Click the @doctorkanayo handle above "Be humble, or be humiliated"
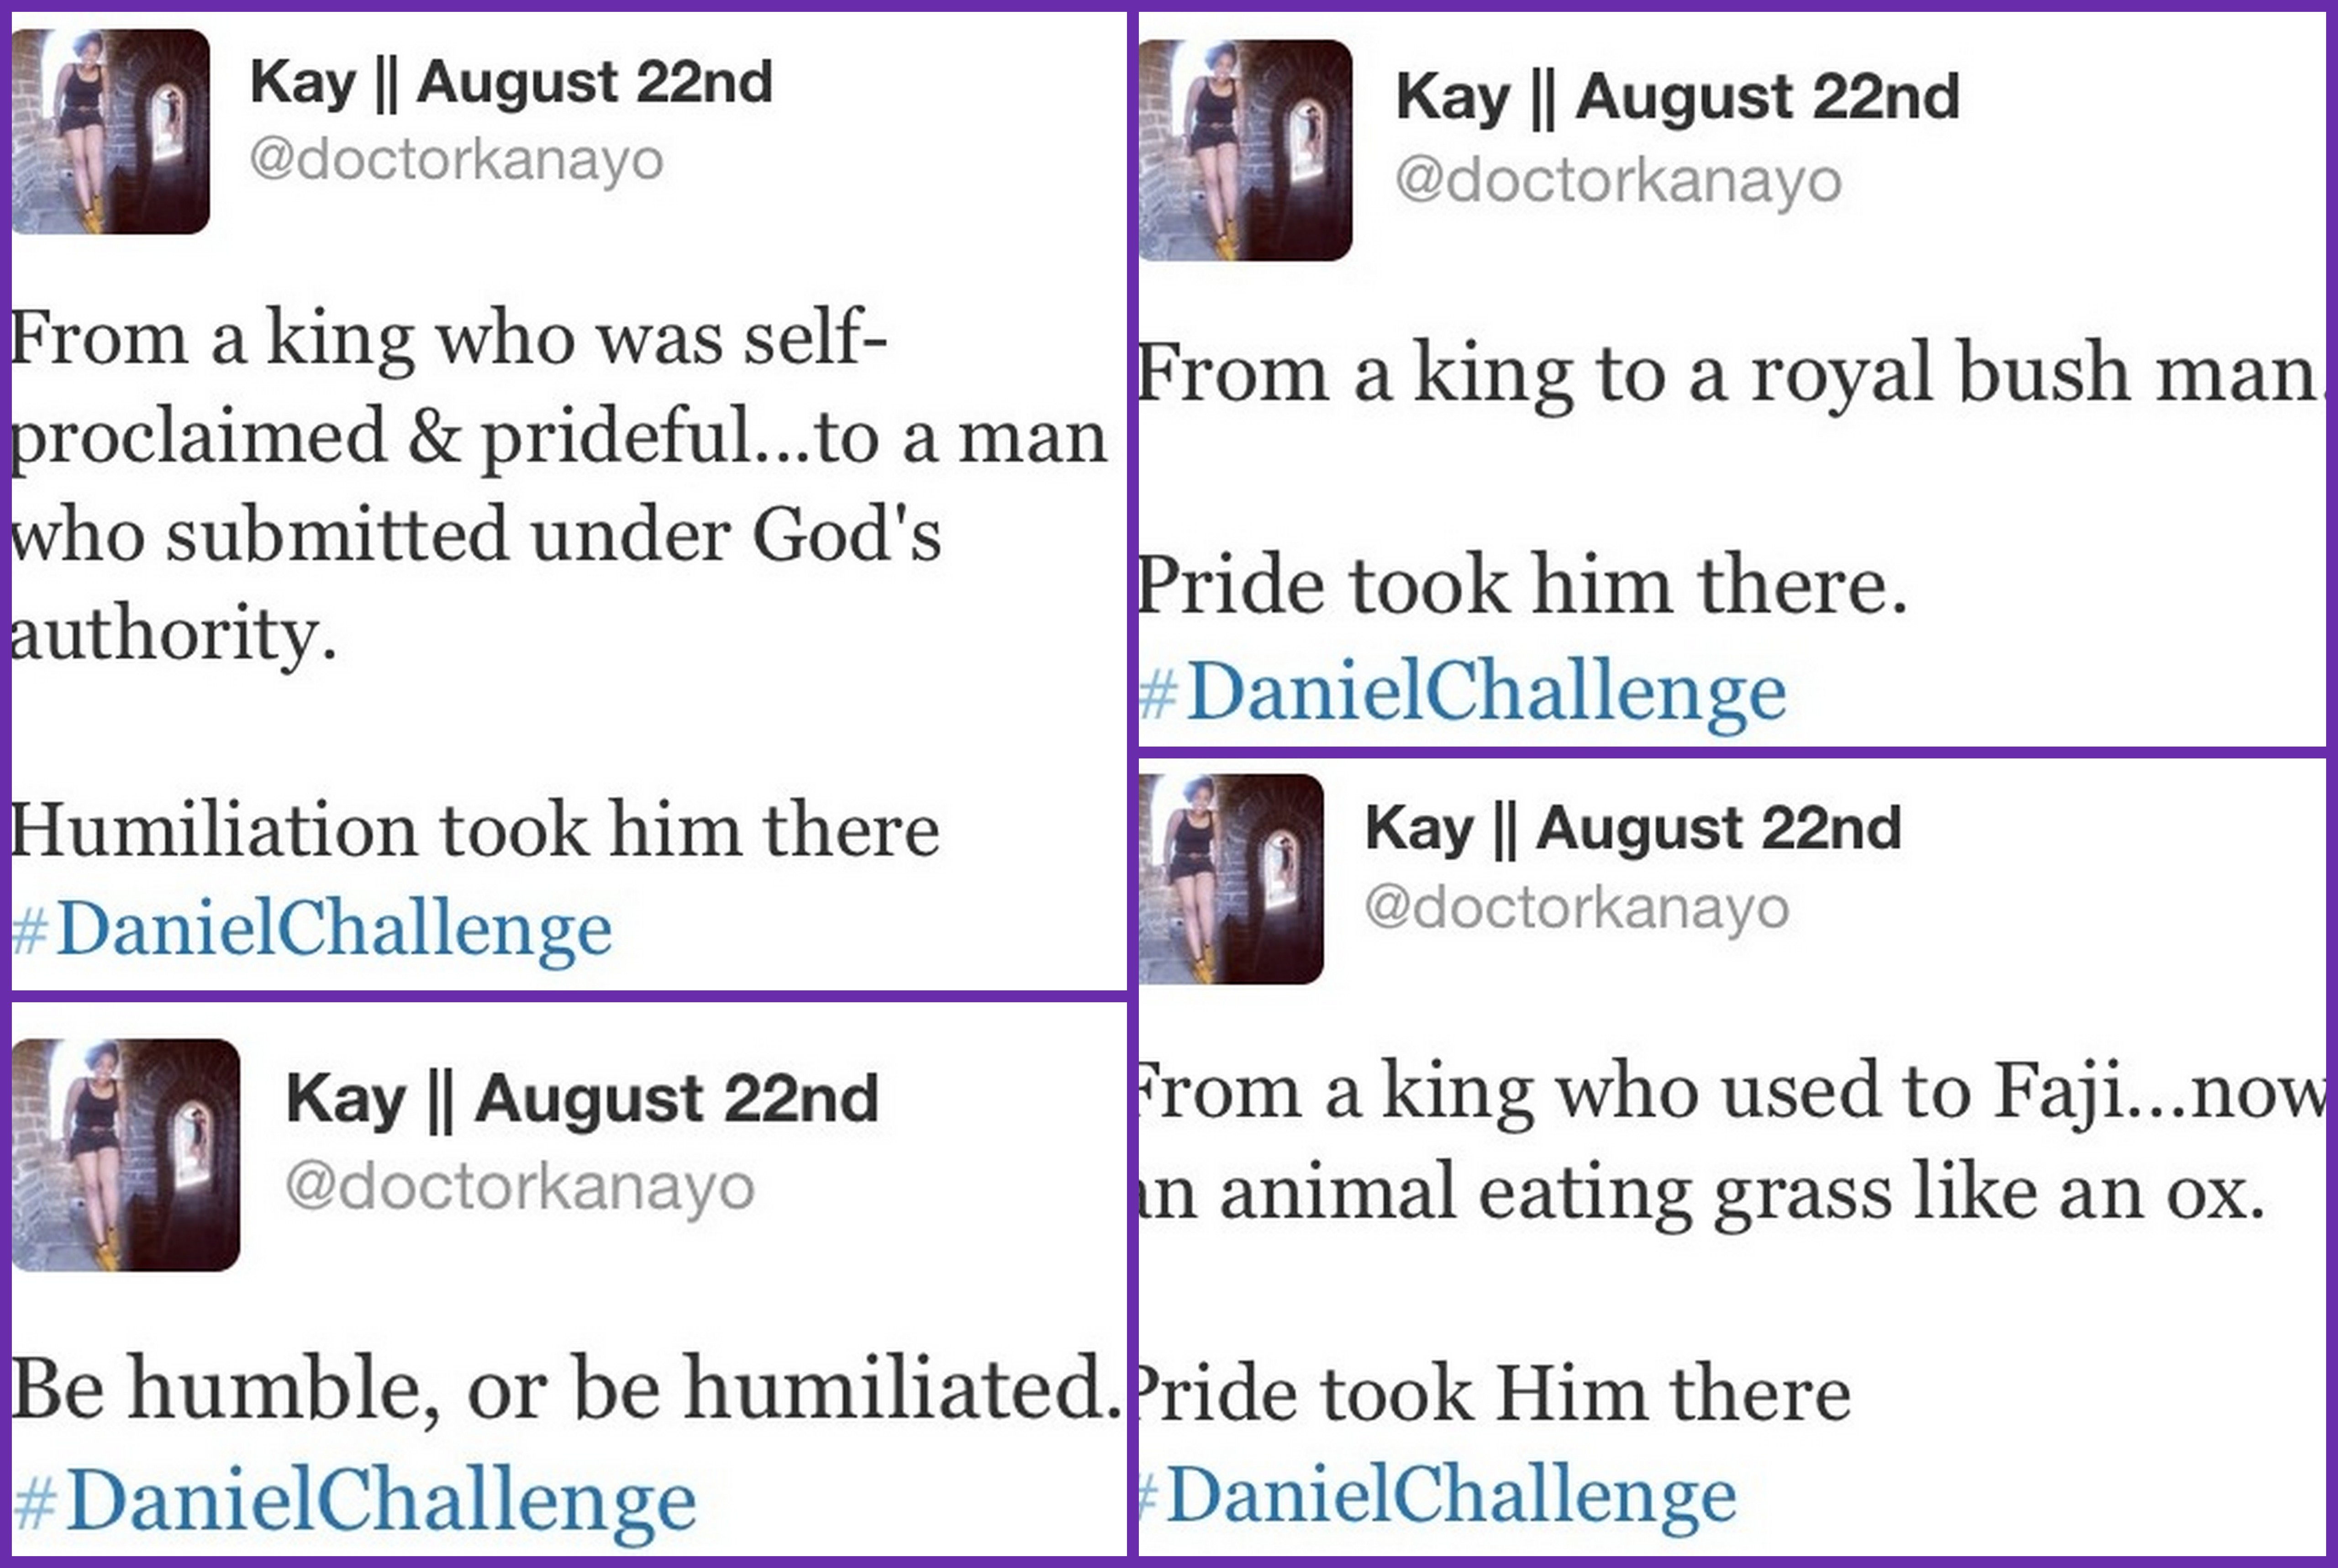The width and height of the screenshot is (2338, 1568). [x=519, y=1187]
